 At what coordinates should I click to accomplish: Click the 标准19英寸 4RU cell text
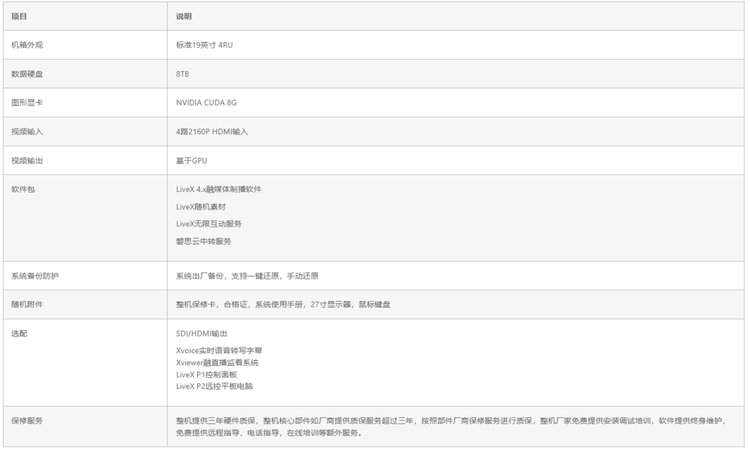(204, 45)
